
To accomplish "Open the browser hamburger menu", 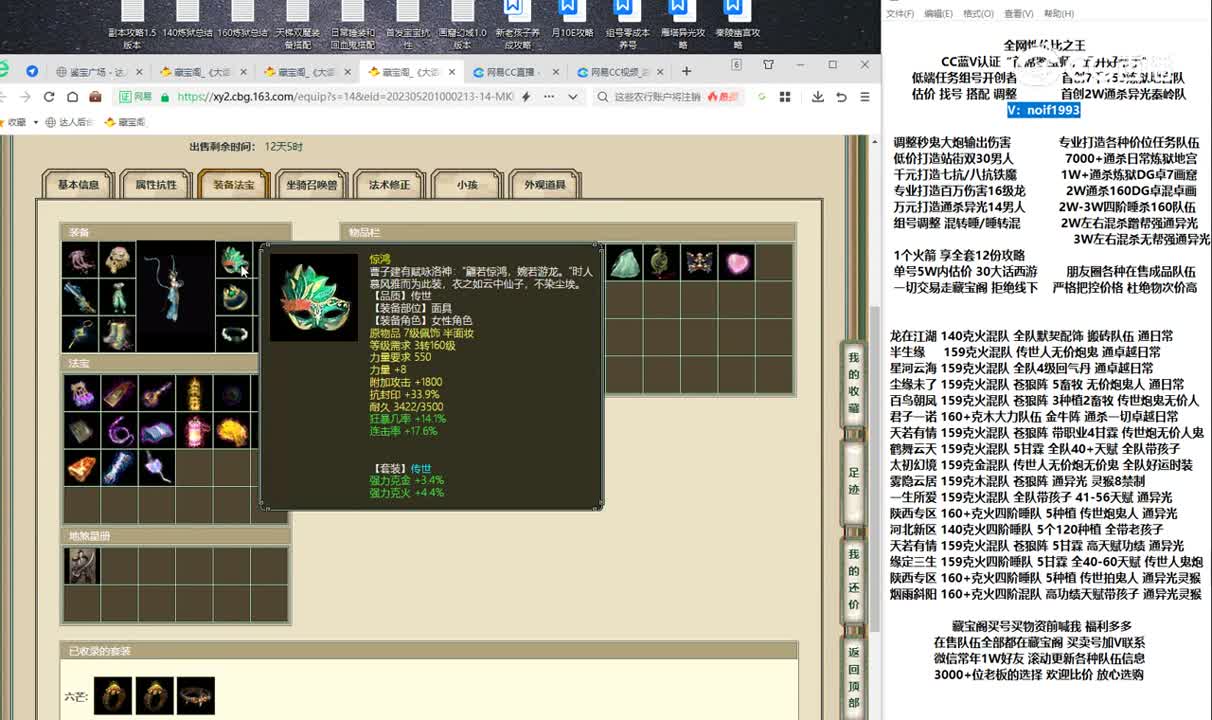I will [x=866, y=97].
